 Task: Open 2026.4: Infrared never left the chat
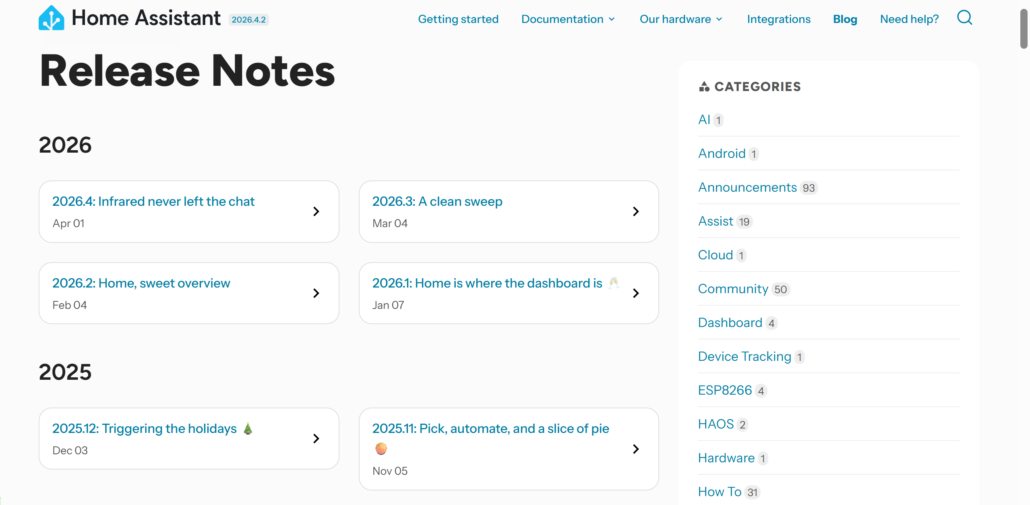tap(154, 202)
